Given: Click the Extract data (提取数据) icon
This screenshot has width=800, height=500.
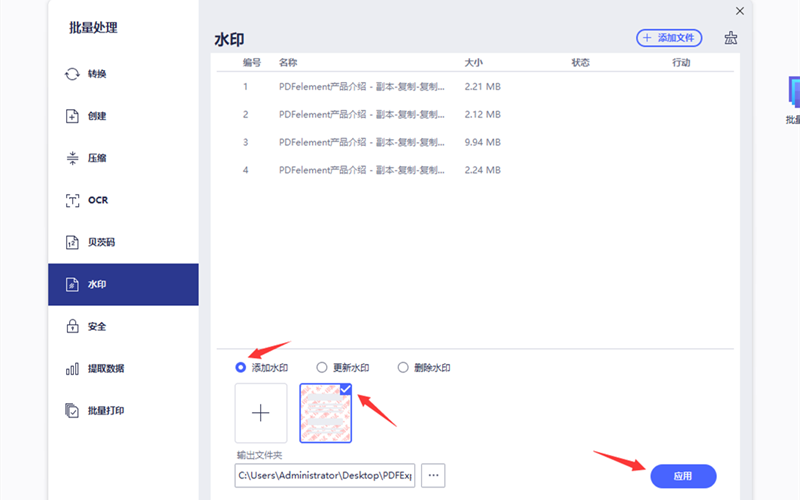Looking at the screenshot, I should [72, 368].
